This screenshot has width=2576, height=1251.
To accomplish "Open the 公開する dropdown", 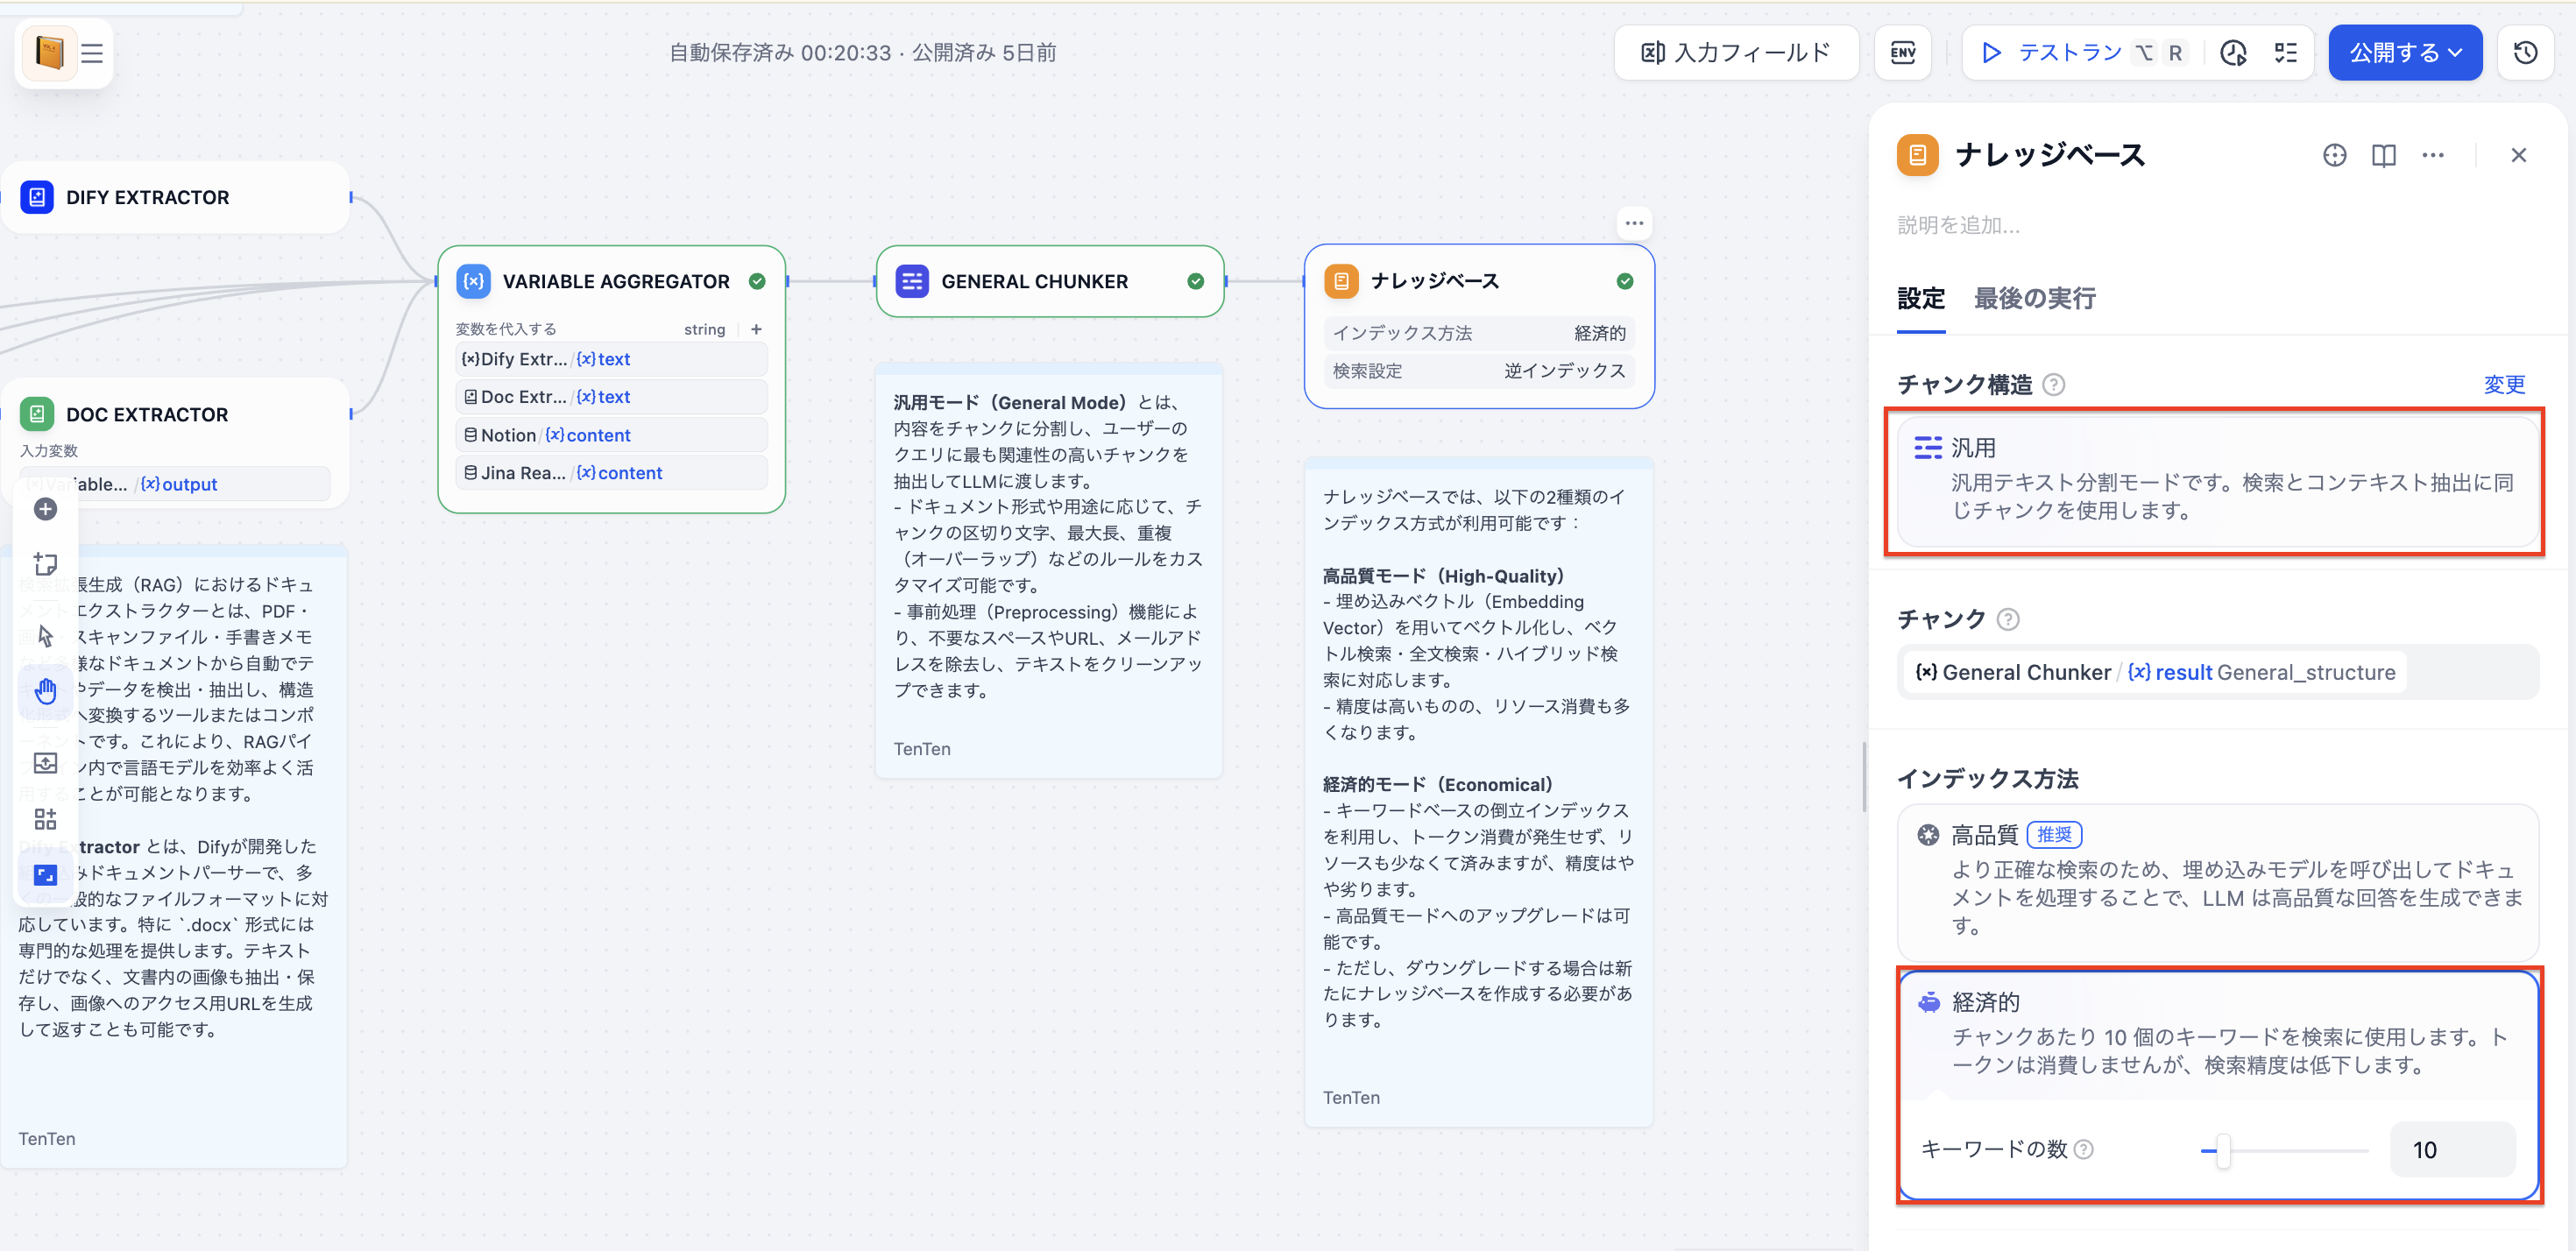I will pyautogui.click(x=2404, y=53).
